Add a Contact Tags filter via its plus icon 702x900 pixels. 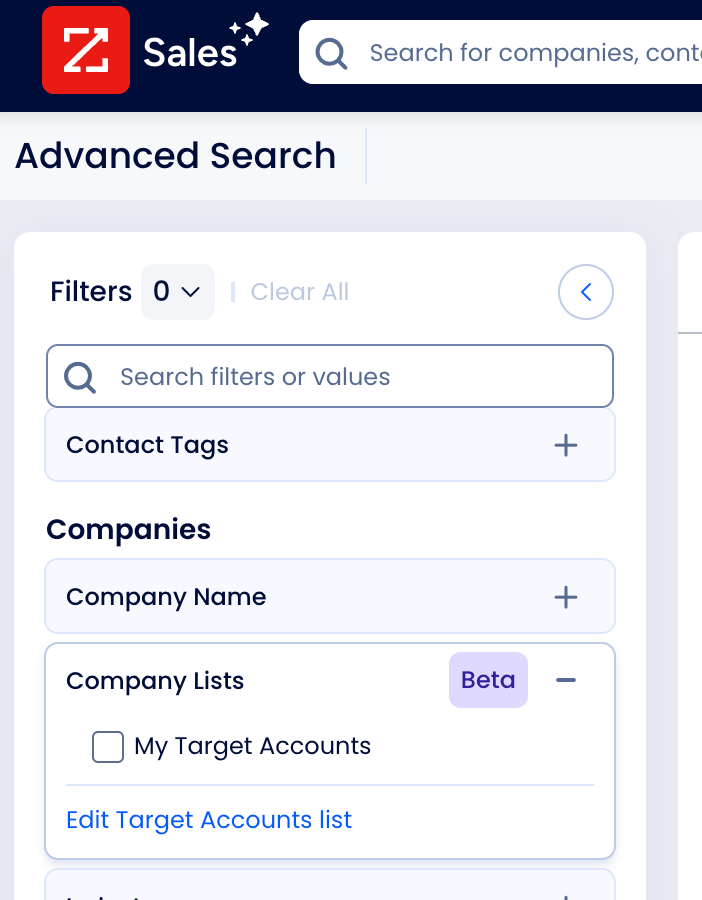(x=566, y=446)
